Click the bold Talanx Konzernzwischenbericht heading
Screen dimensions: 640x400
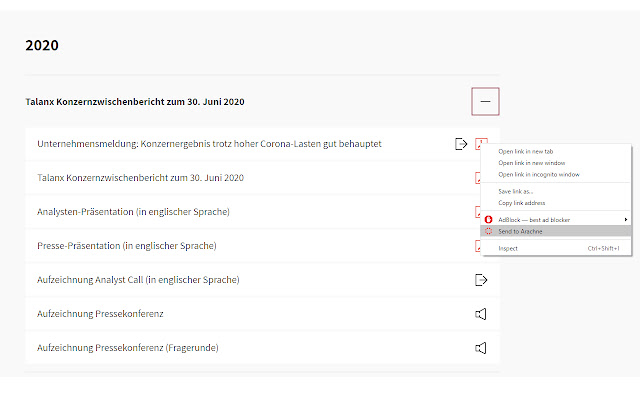coord(135,102)
